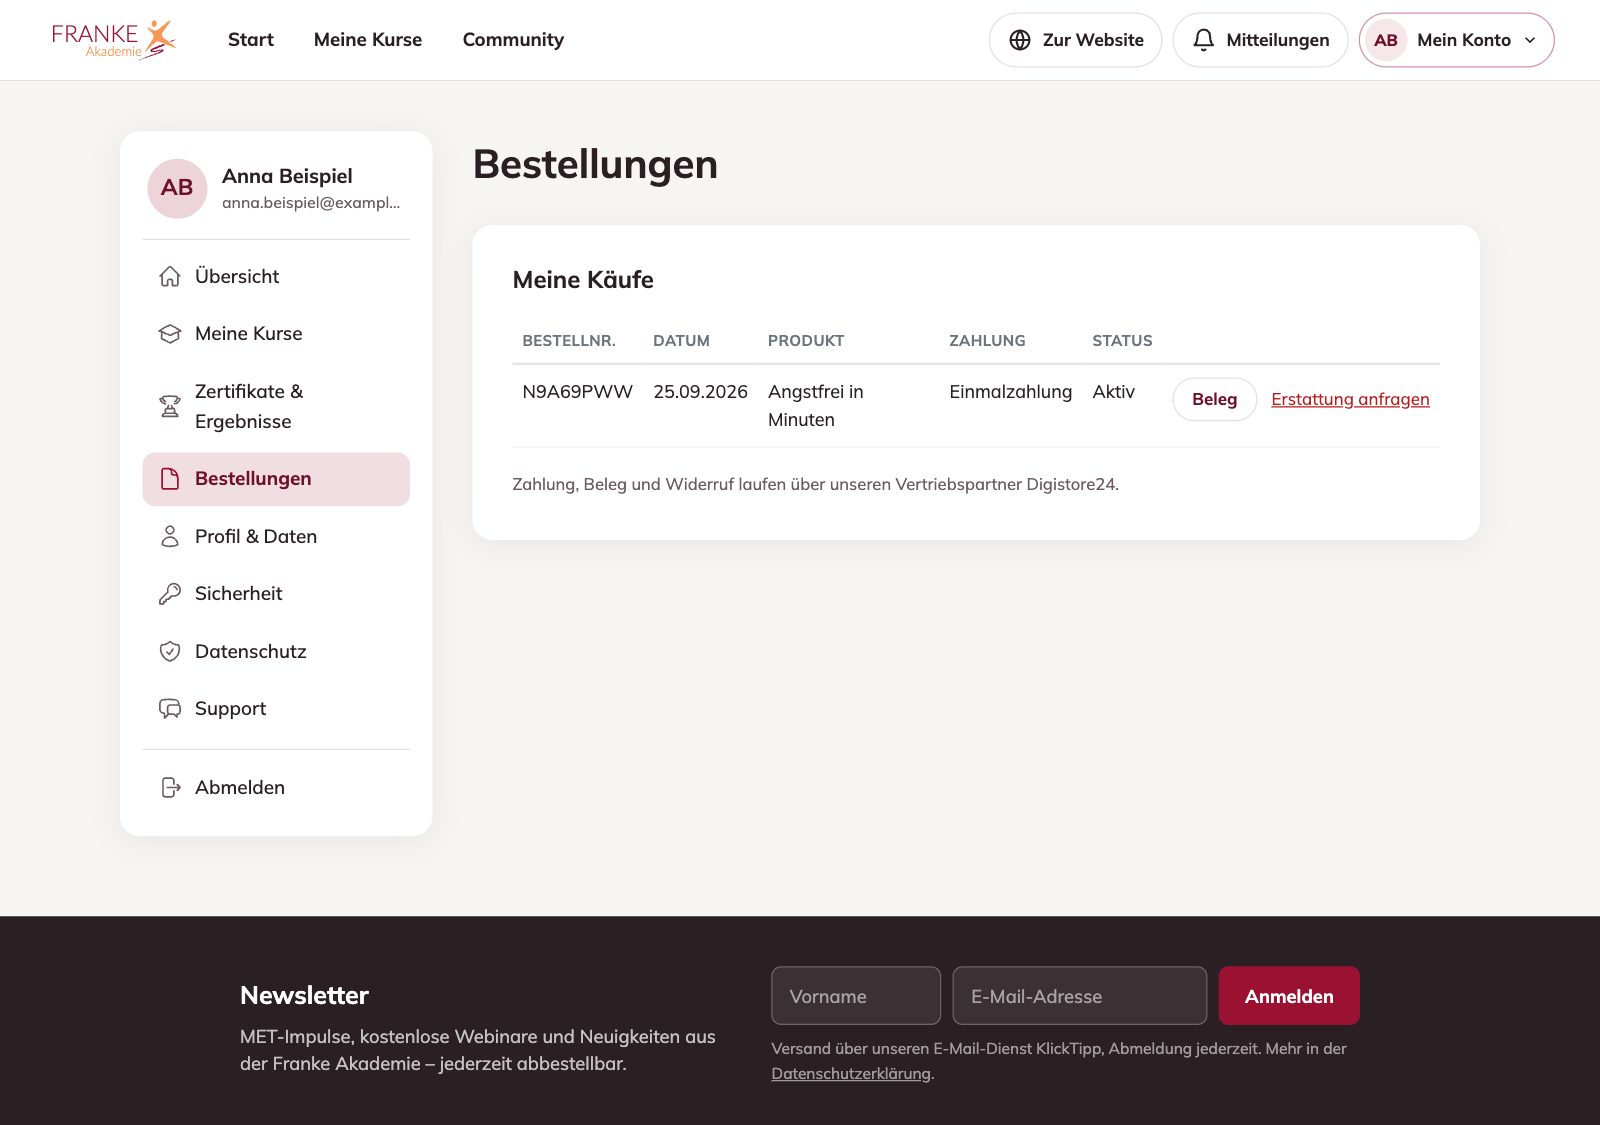
Task: Go to Meine Kurse in top navigation
Action: point(368,40)
